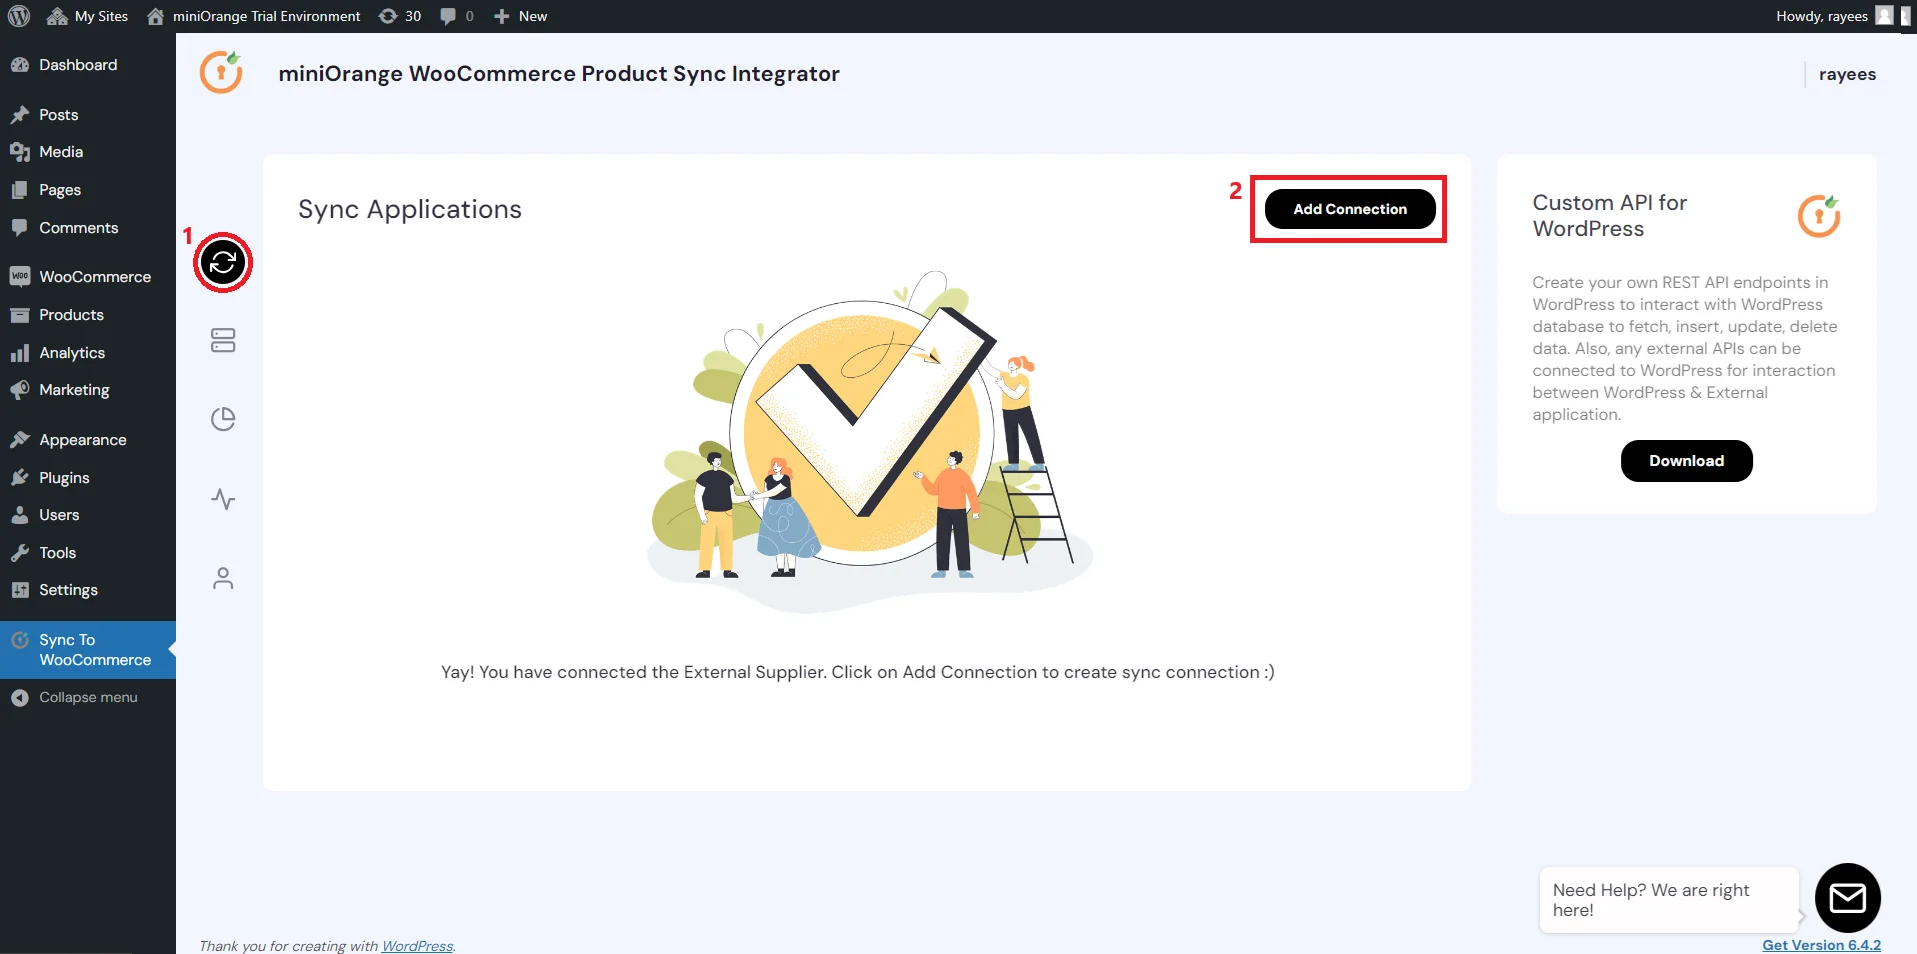
Task: Open Appearance menu item
Action: click(88, 440)
